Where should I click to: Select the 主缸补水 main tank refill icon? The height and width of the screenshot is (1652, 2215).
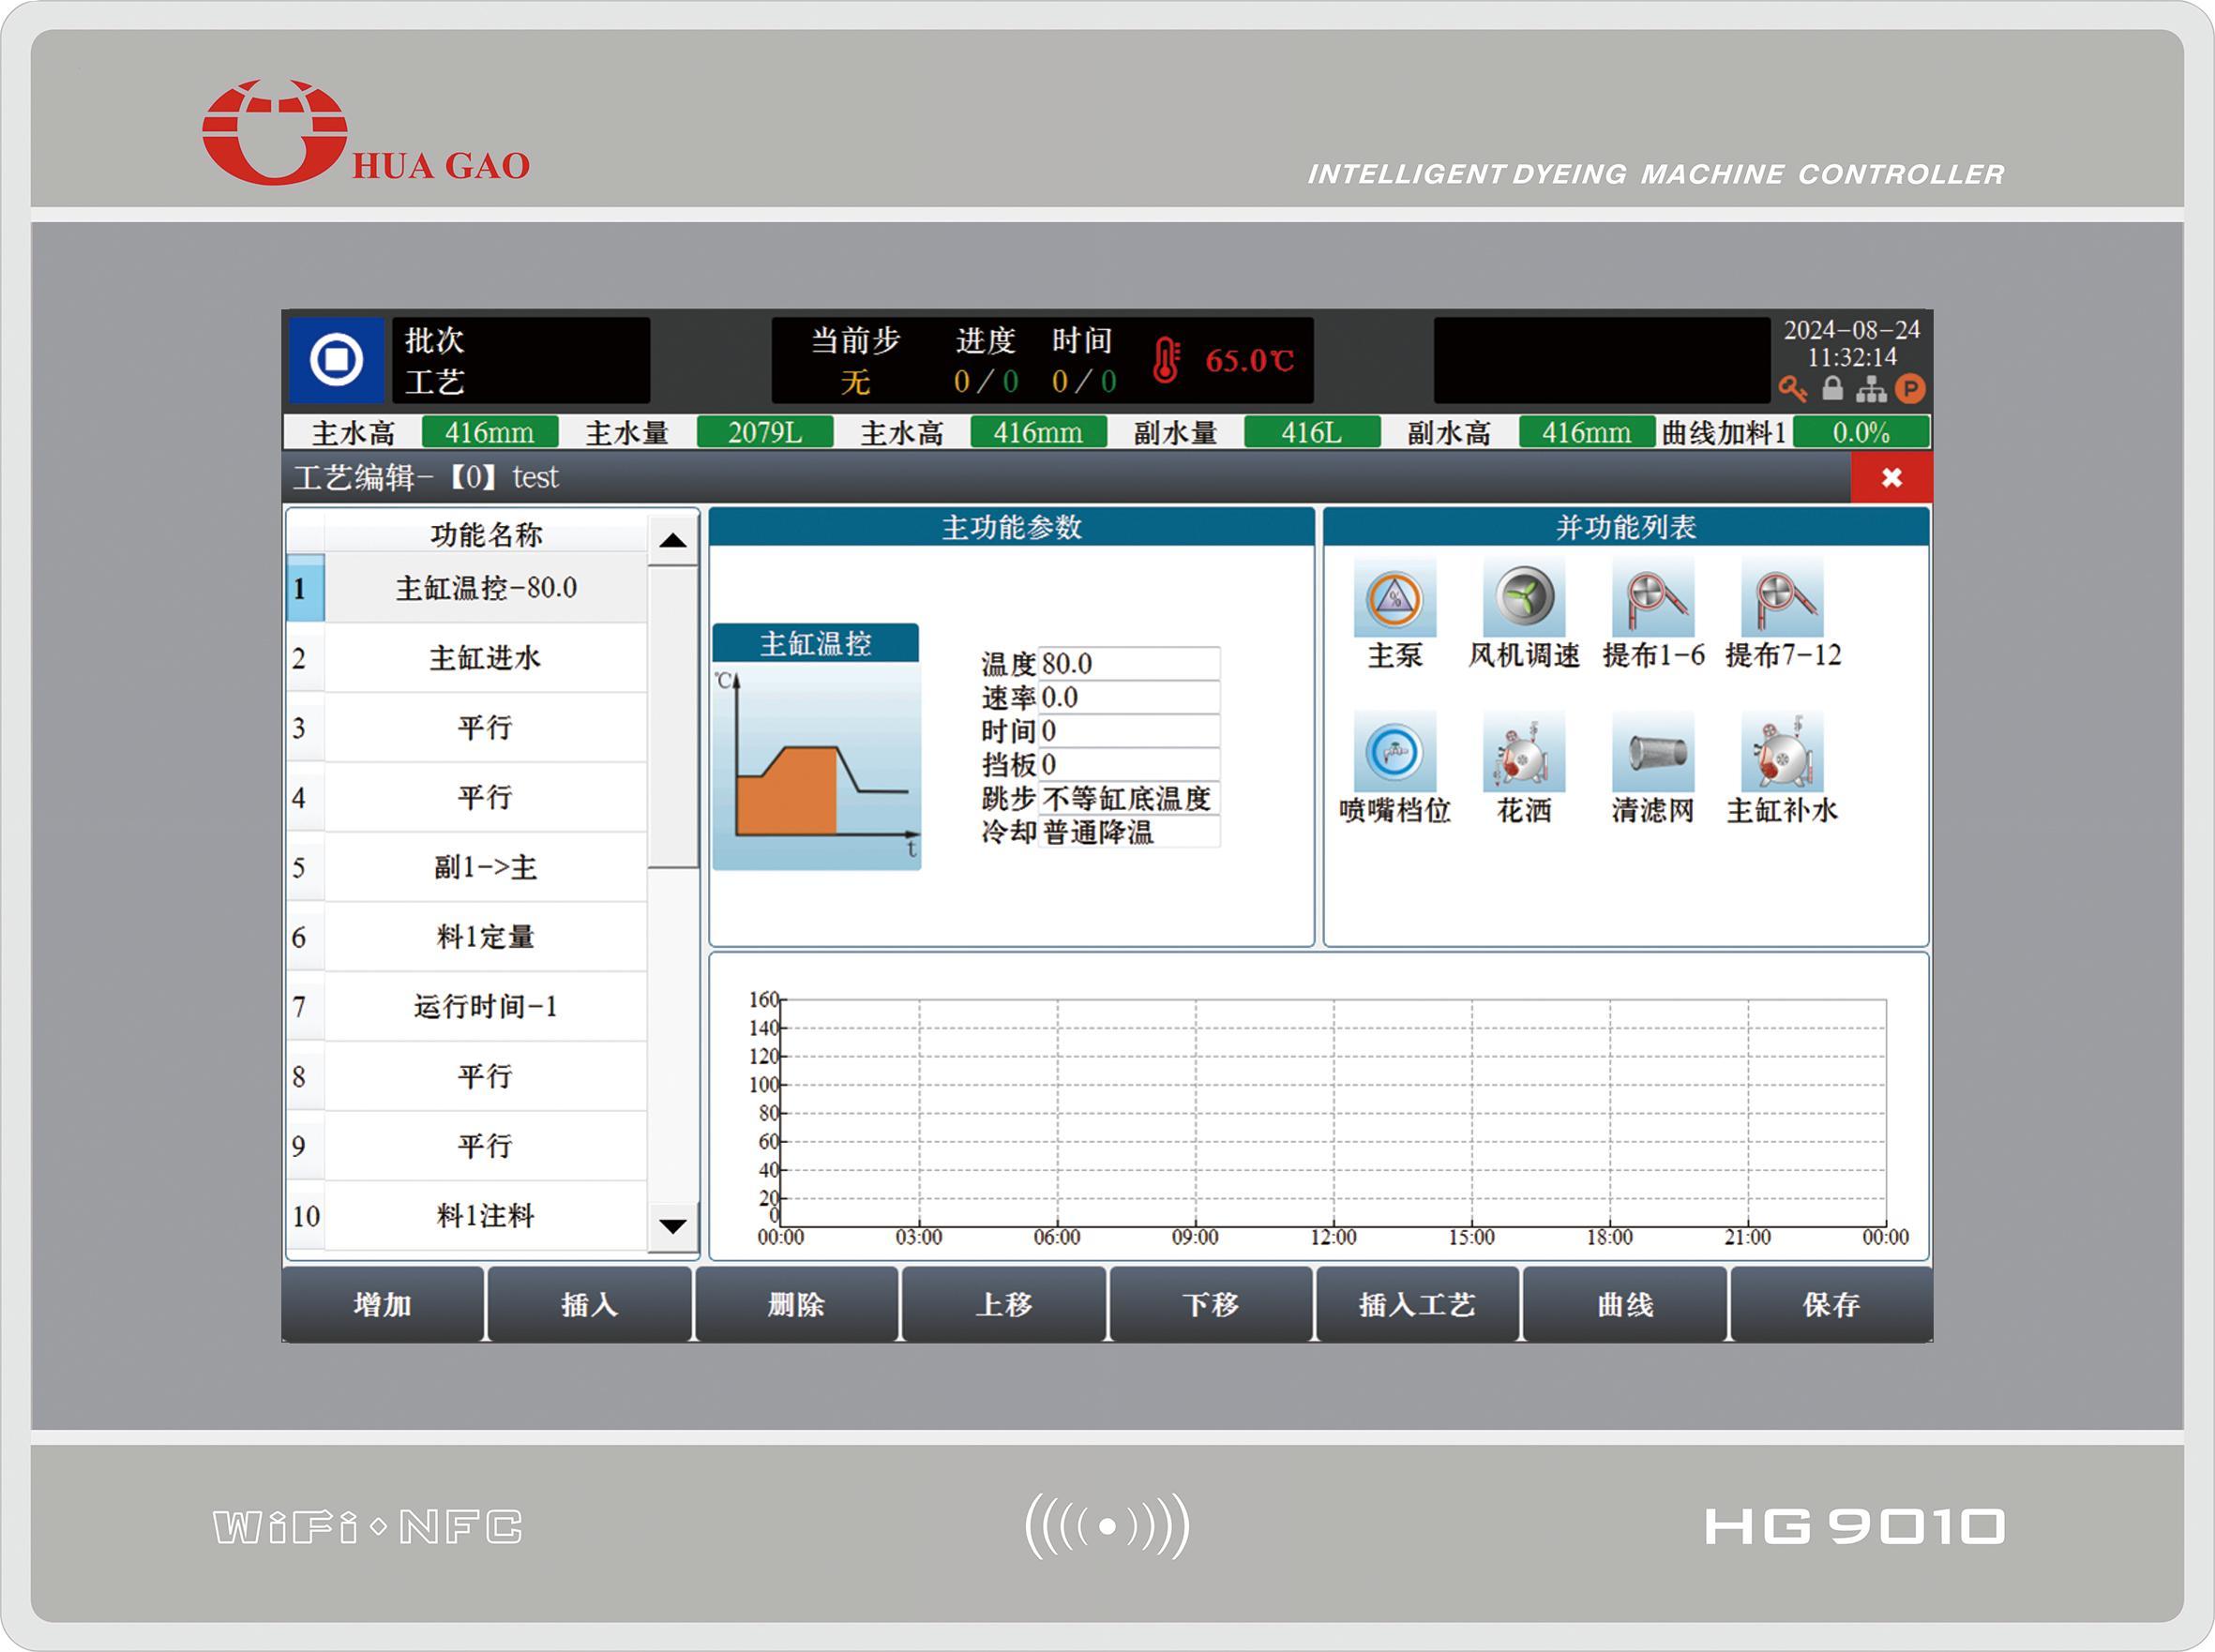(x=1782, y=752)
